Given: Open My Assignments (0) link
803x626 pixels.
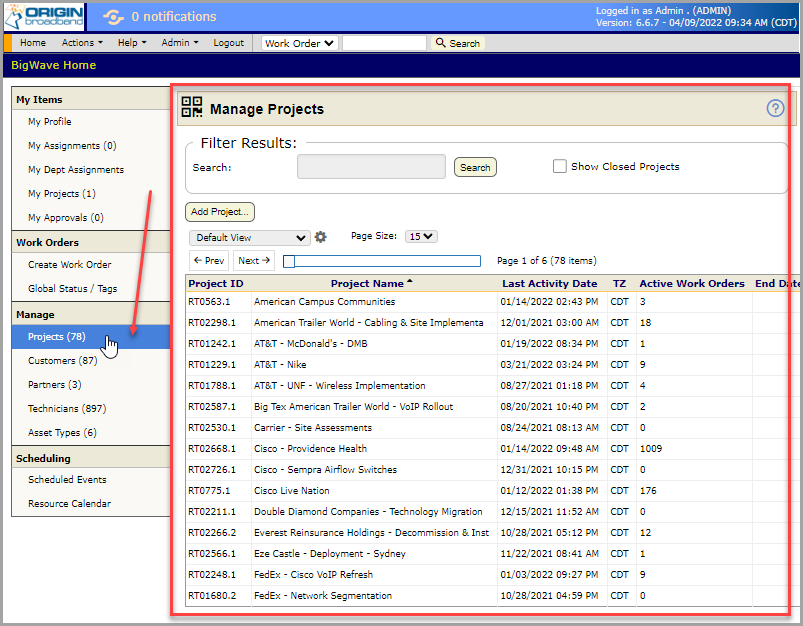Looking at the screenshot, I should (x=72, y=145).
